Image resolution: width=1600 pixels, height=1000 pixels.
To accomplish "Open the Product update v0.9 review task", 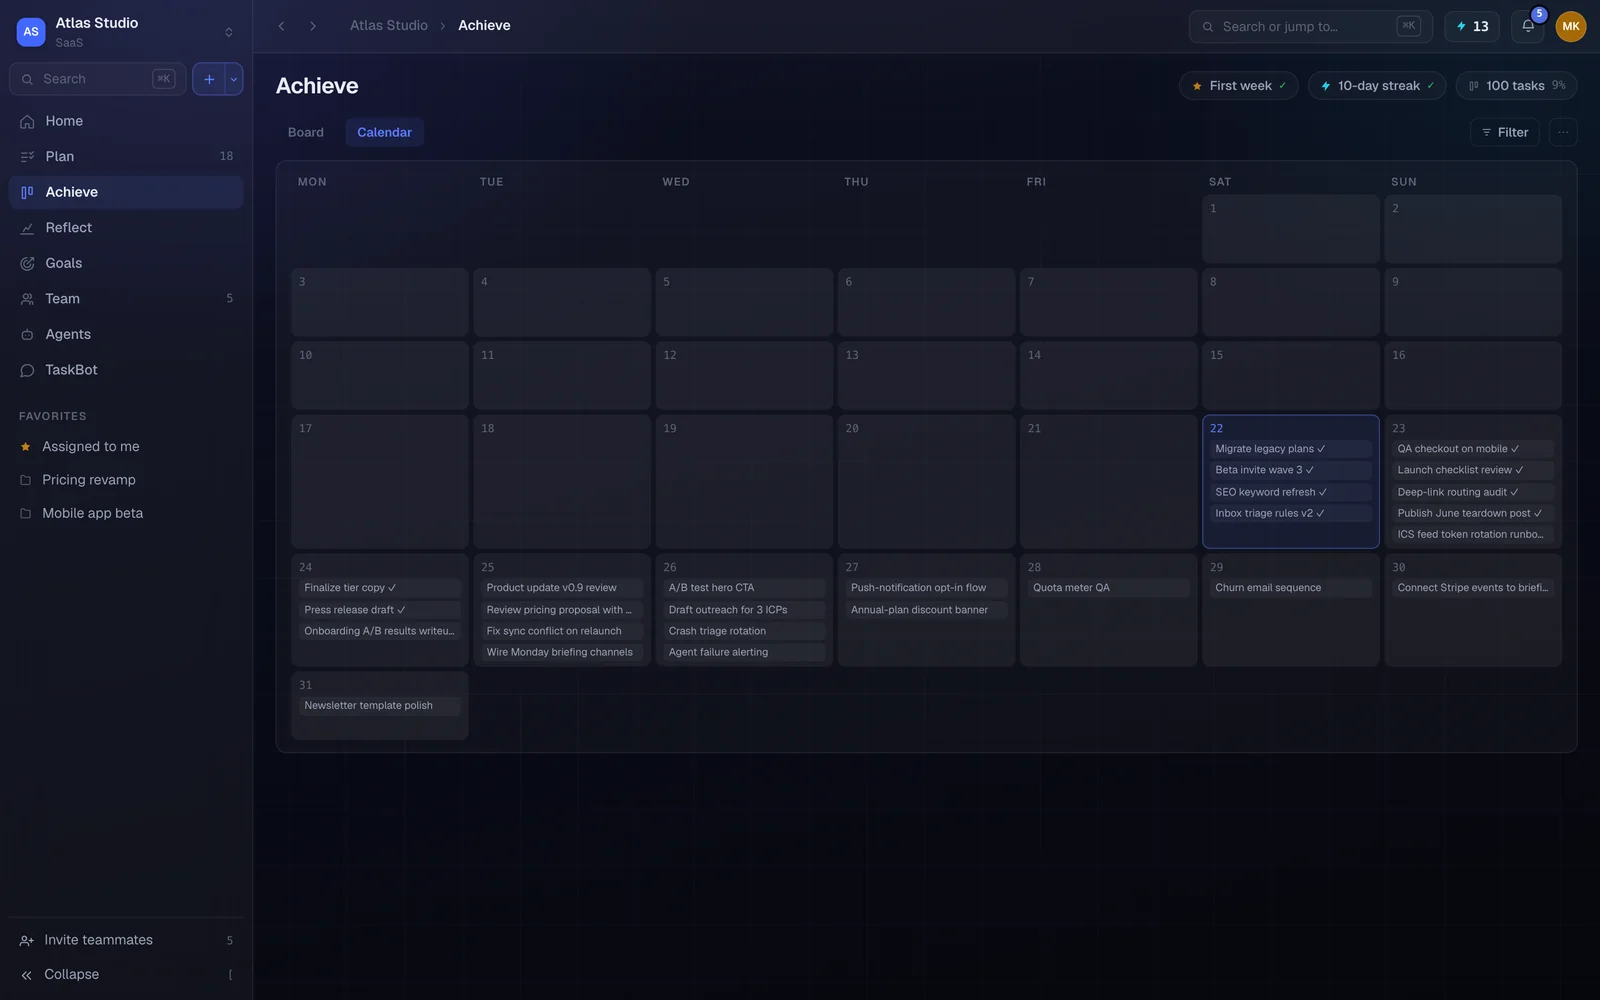I will click(561, 588).
